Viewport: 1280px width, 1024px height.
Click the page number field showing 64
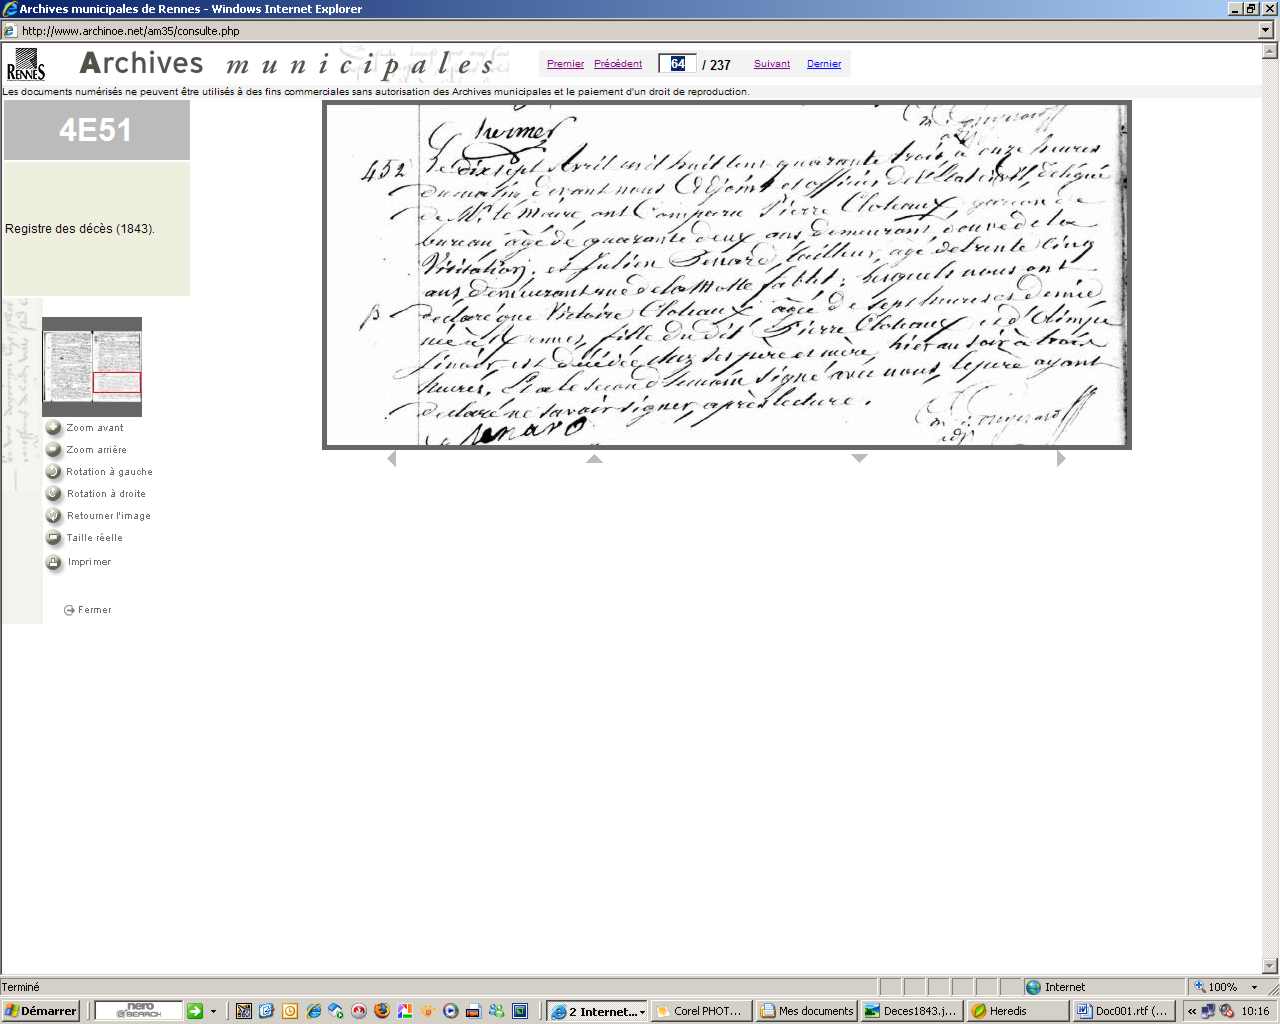pyautogui.click(x=678, y=64)
